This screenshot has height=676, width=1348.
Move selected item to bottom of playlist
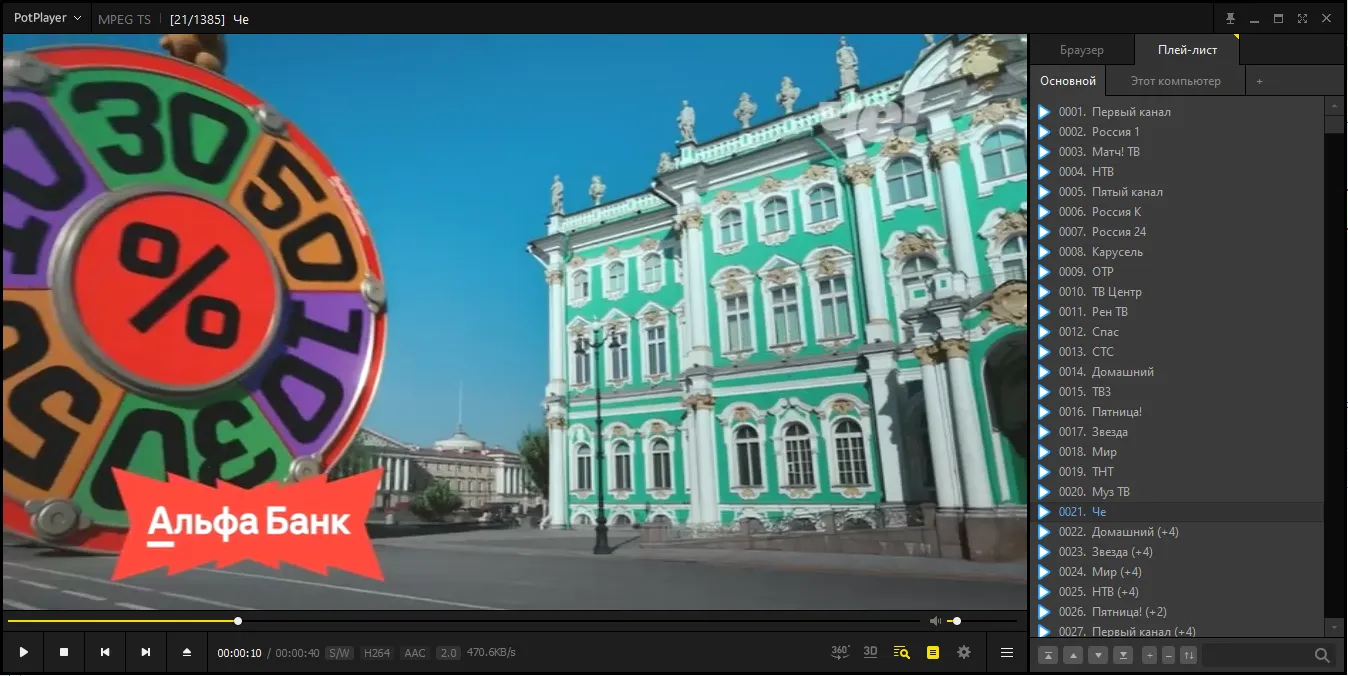1123,655
